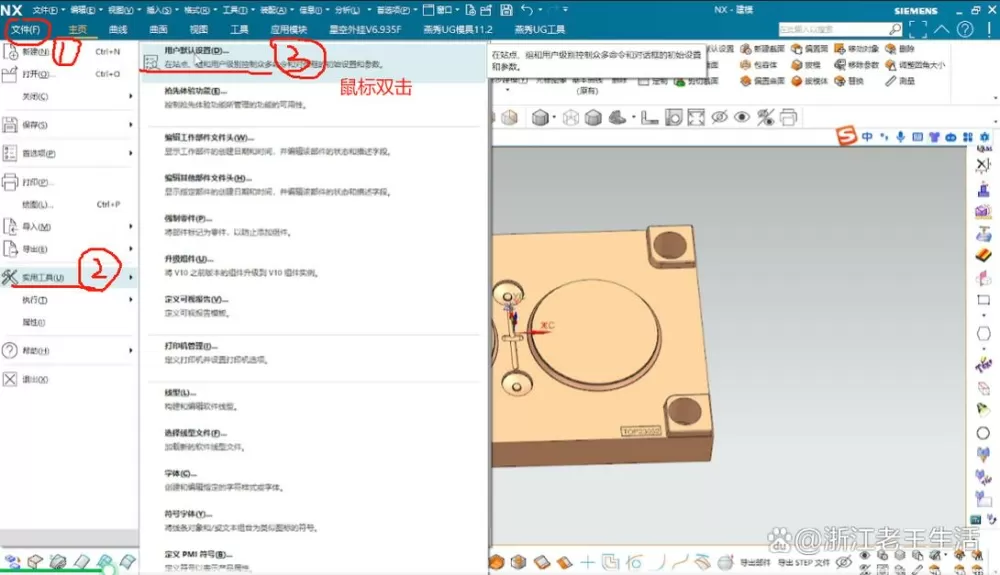Click the 移除参数 ribbon command
Viewport: 1000px width, 575px height.
pyautogui.click(x=857, y=65)
